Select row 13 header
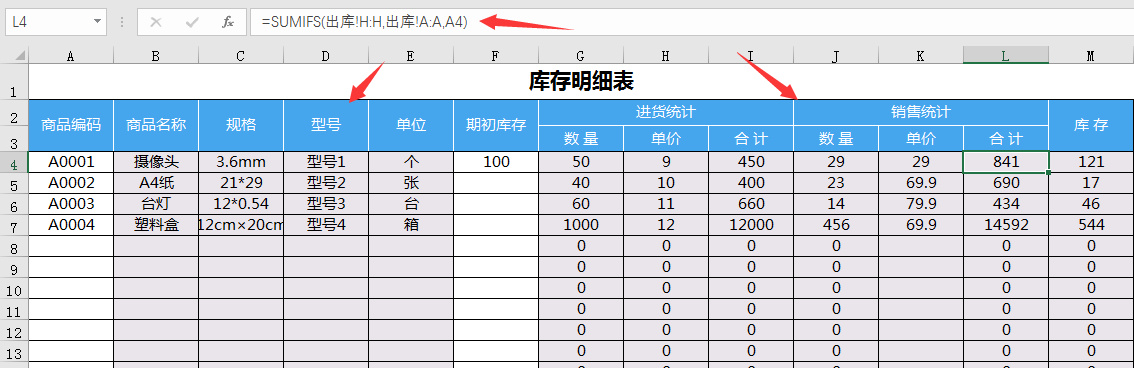The width and height of the screenshot is (1134, 368). [14, 351]
